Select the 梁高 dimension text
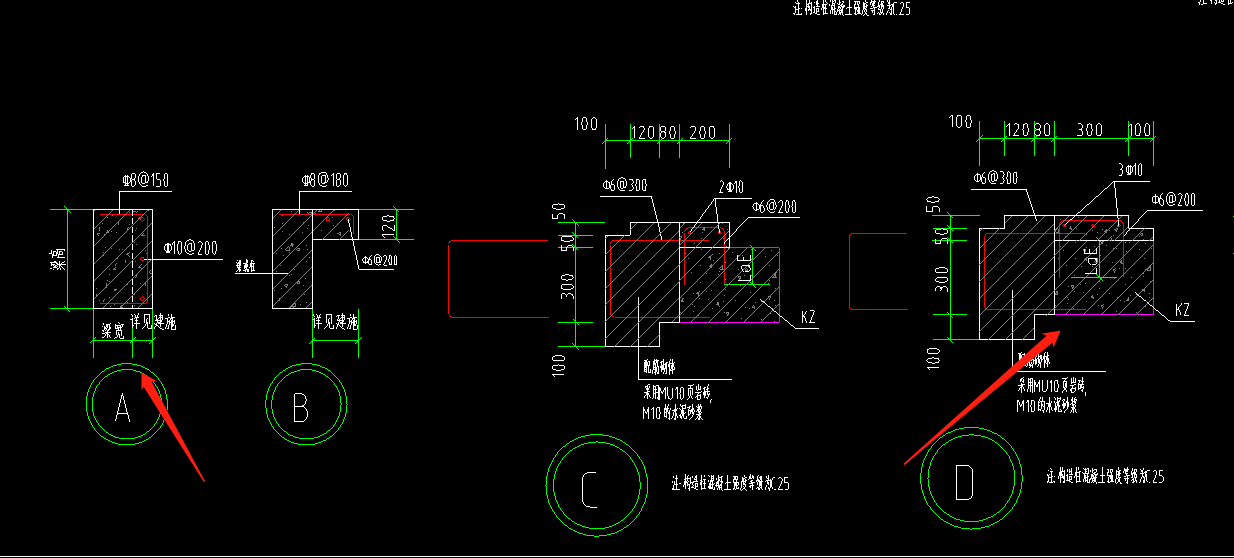 tap(59, 261)
